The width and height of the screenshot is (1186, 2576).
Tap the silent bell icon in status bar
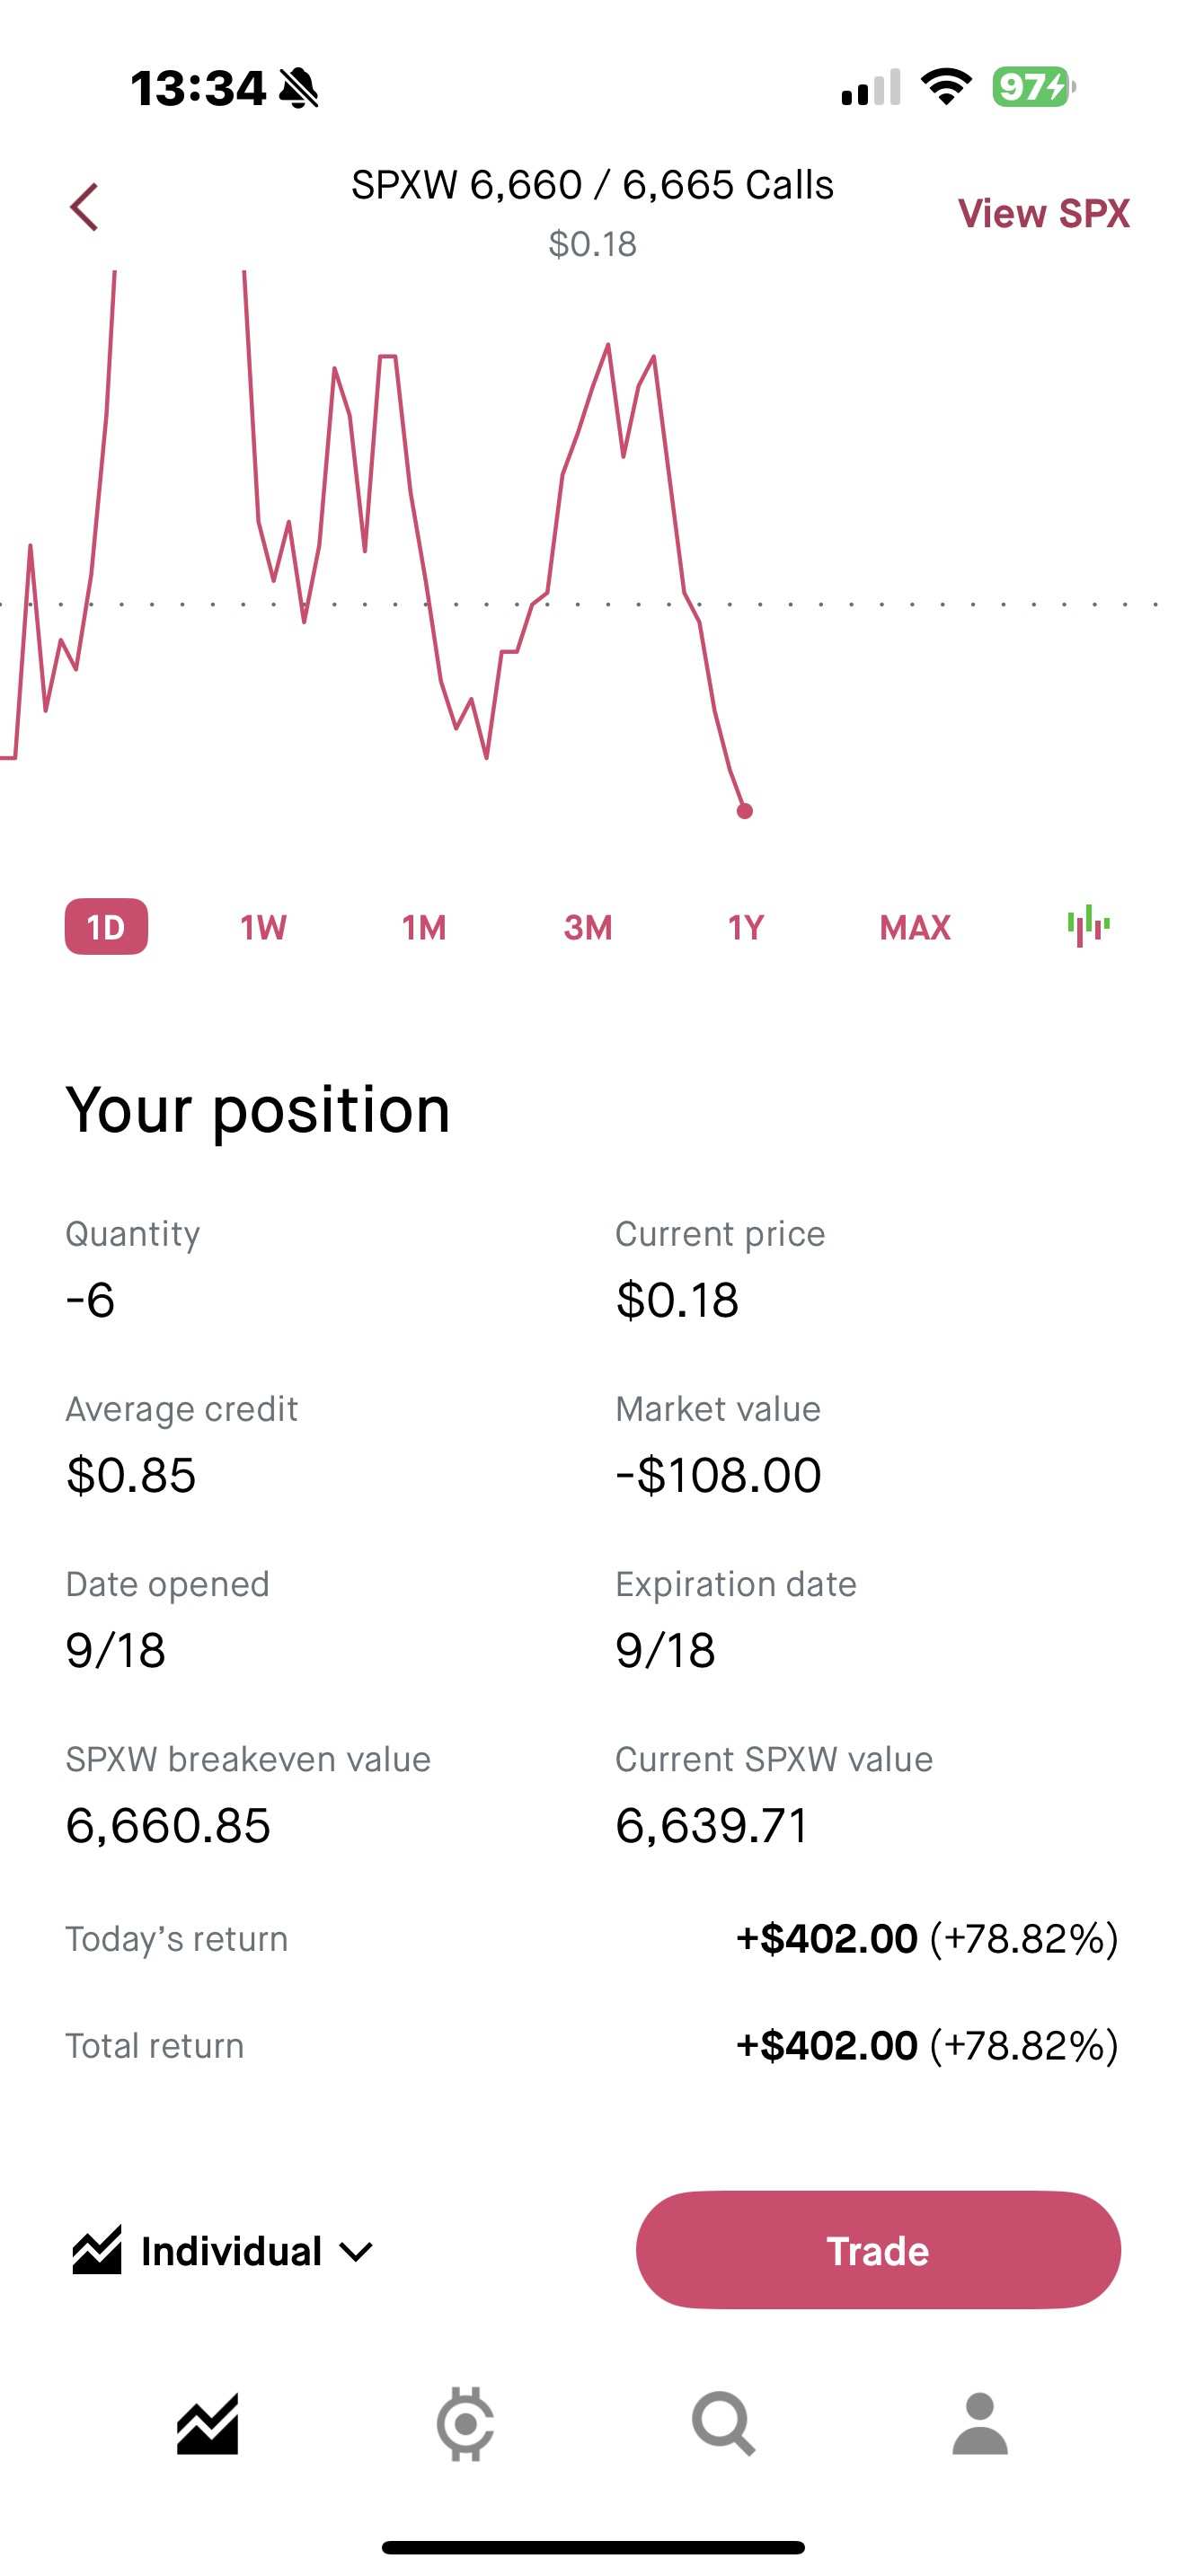coord(298,88)
